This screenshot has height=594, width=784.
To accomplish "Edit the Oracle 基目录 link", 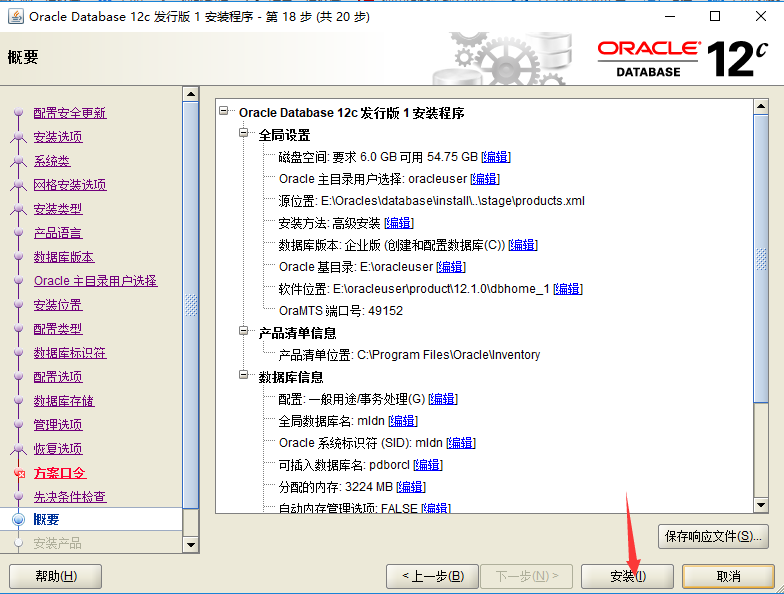I will pos(451,267).
